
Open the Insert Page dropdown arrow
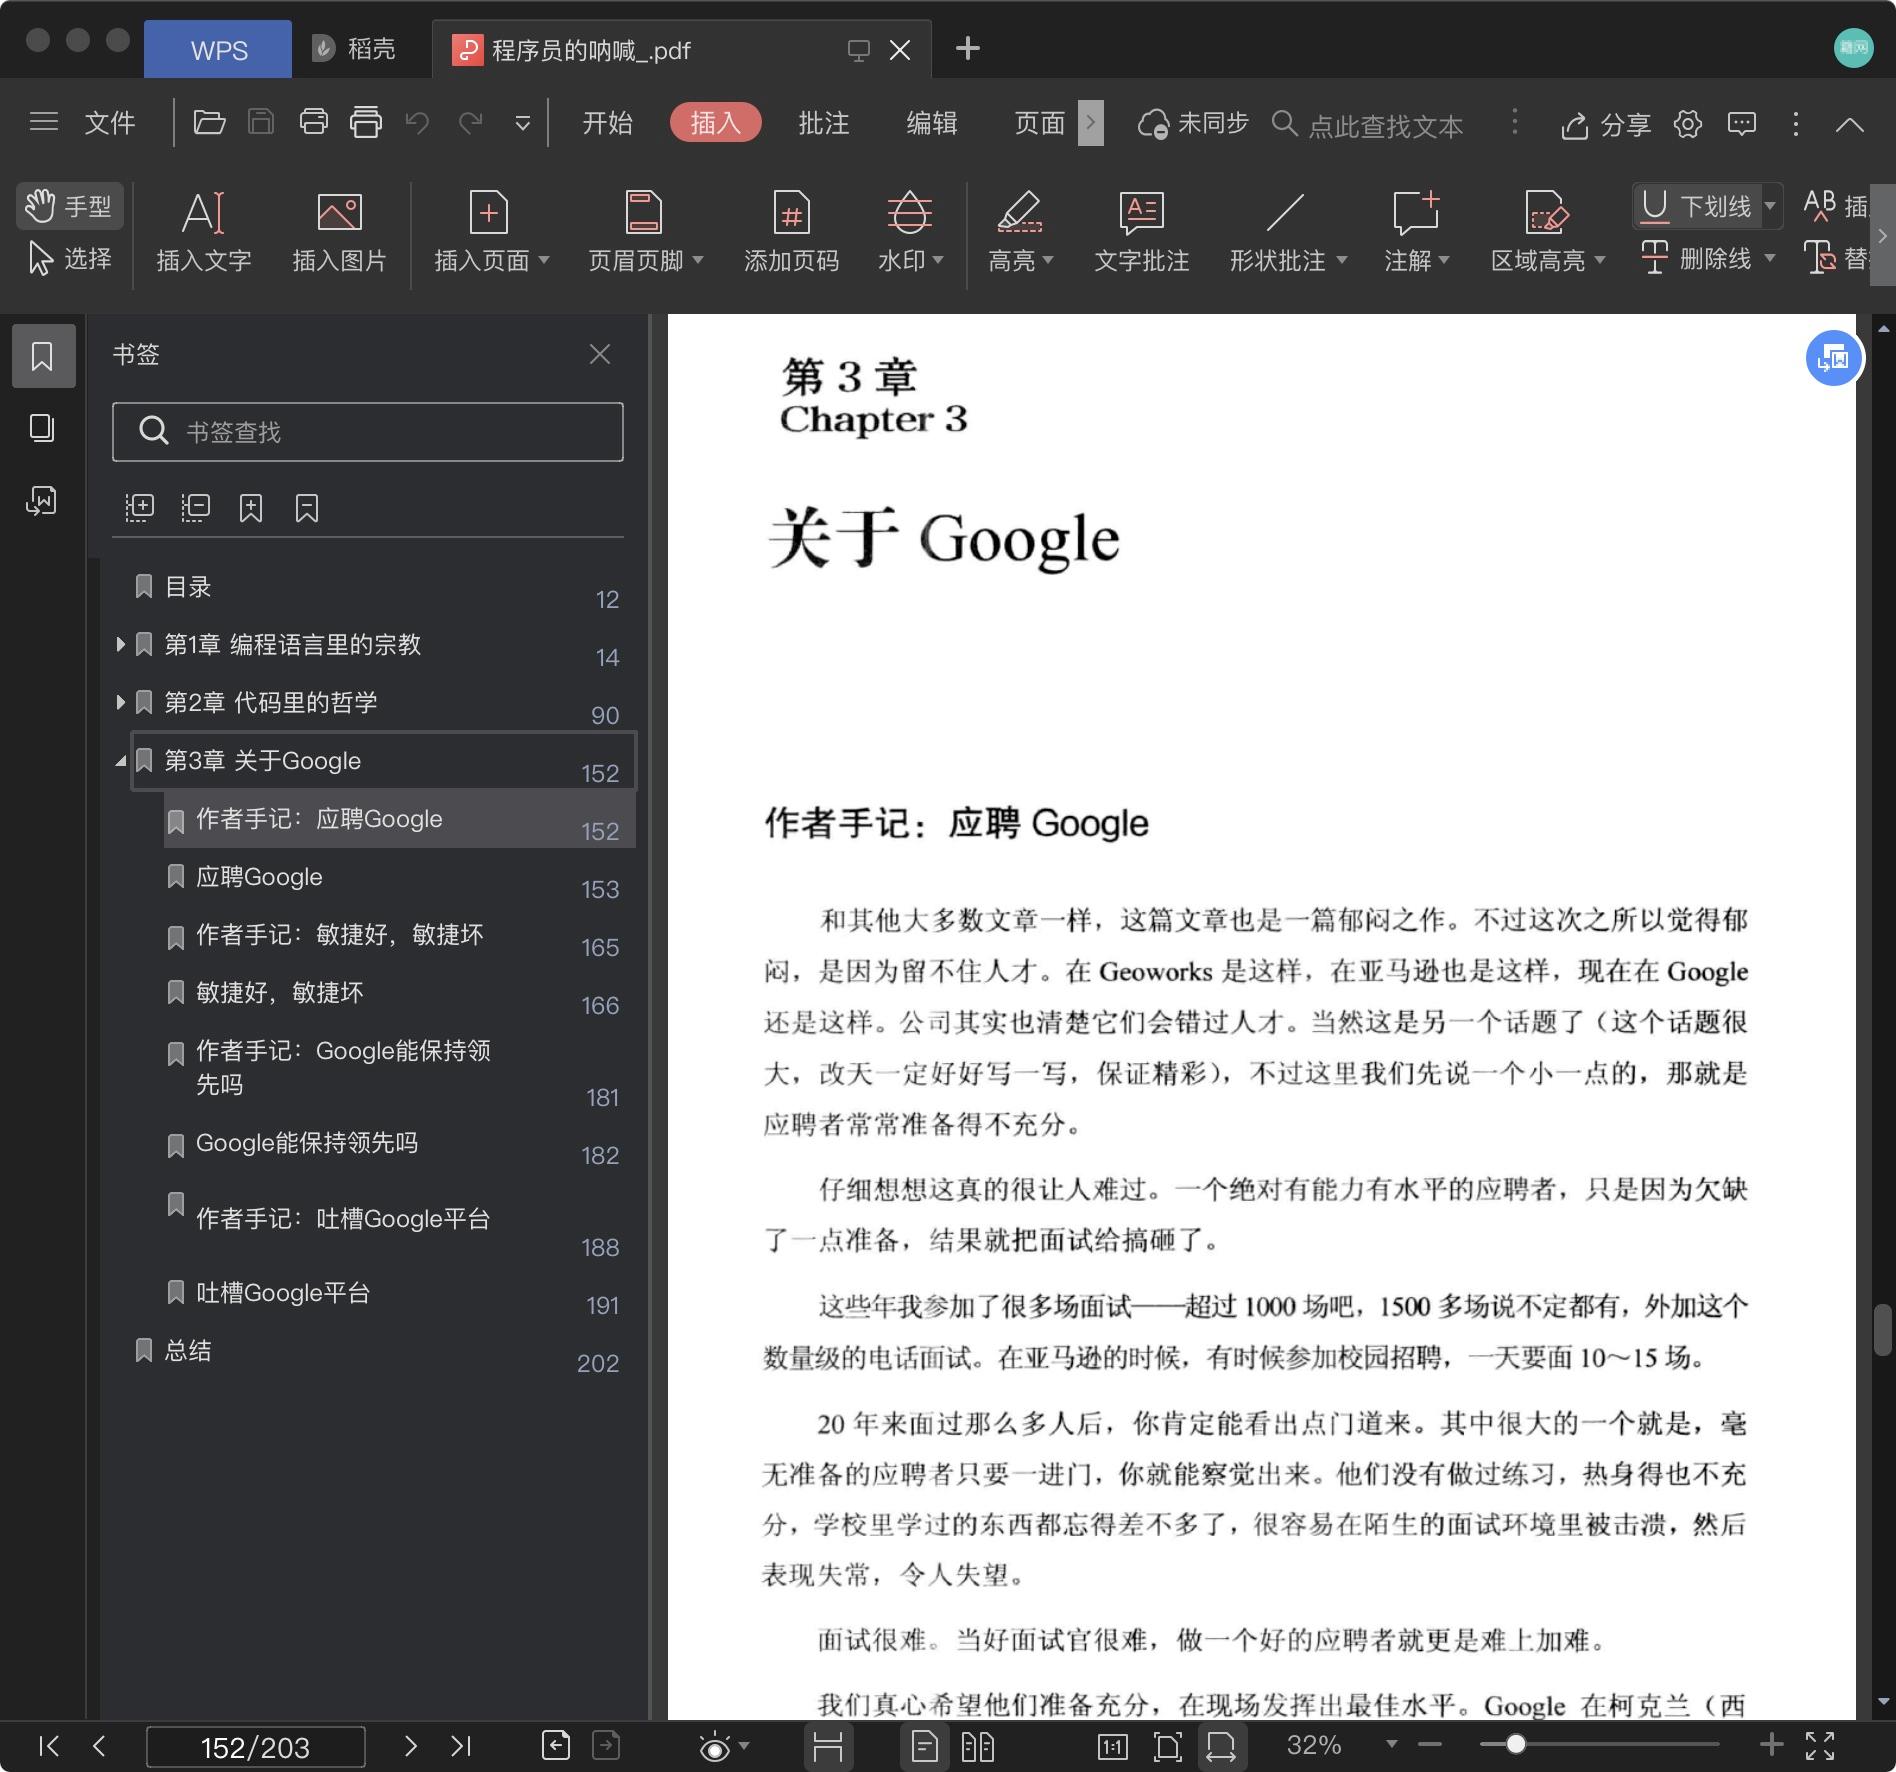(544, 260)
